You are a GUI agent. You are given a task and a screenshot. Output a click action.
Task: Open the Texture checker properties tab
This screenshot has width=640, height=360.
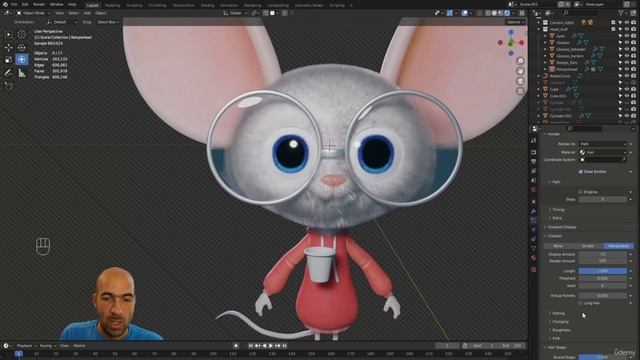(533, 269)
